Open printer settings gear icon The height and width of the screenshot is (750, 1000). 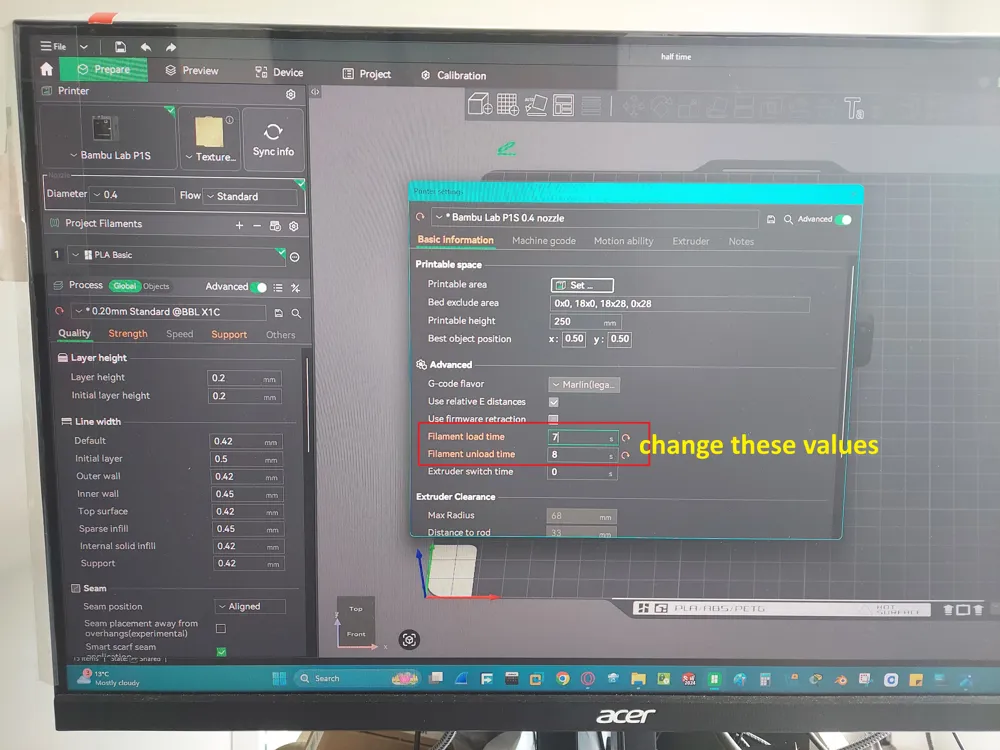point(291,94)
